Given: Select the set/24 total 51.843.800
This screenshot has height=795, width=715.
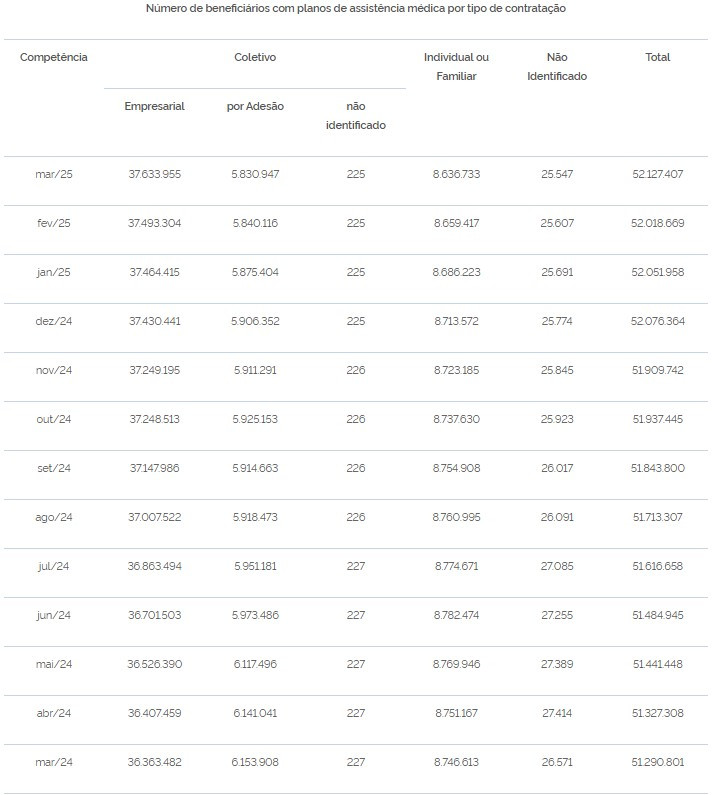Looking at the screenshot, I should 658,468.
